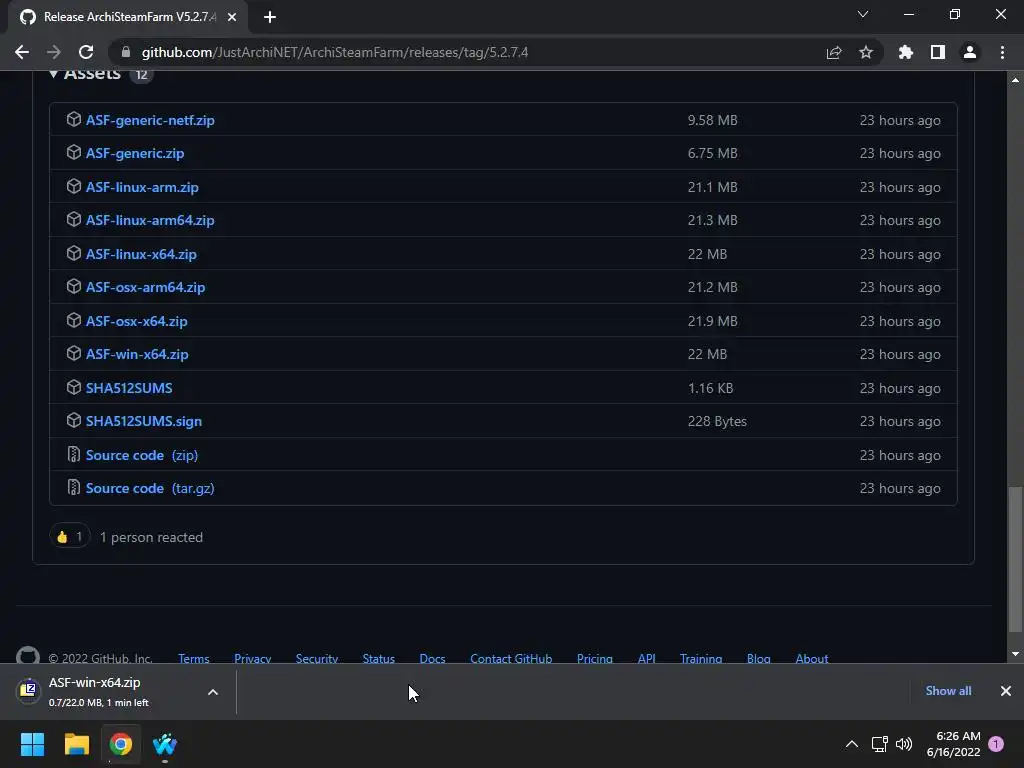Screen dimensions: 1024x768
Task: Download ASF-generic-netf.zip
Action: 150,120
